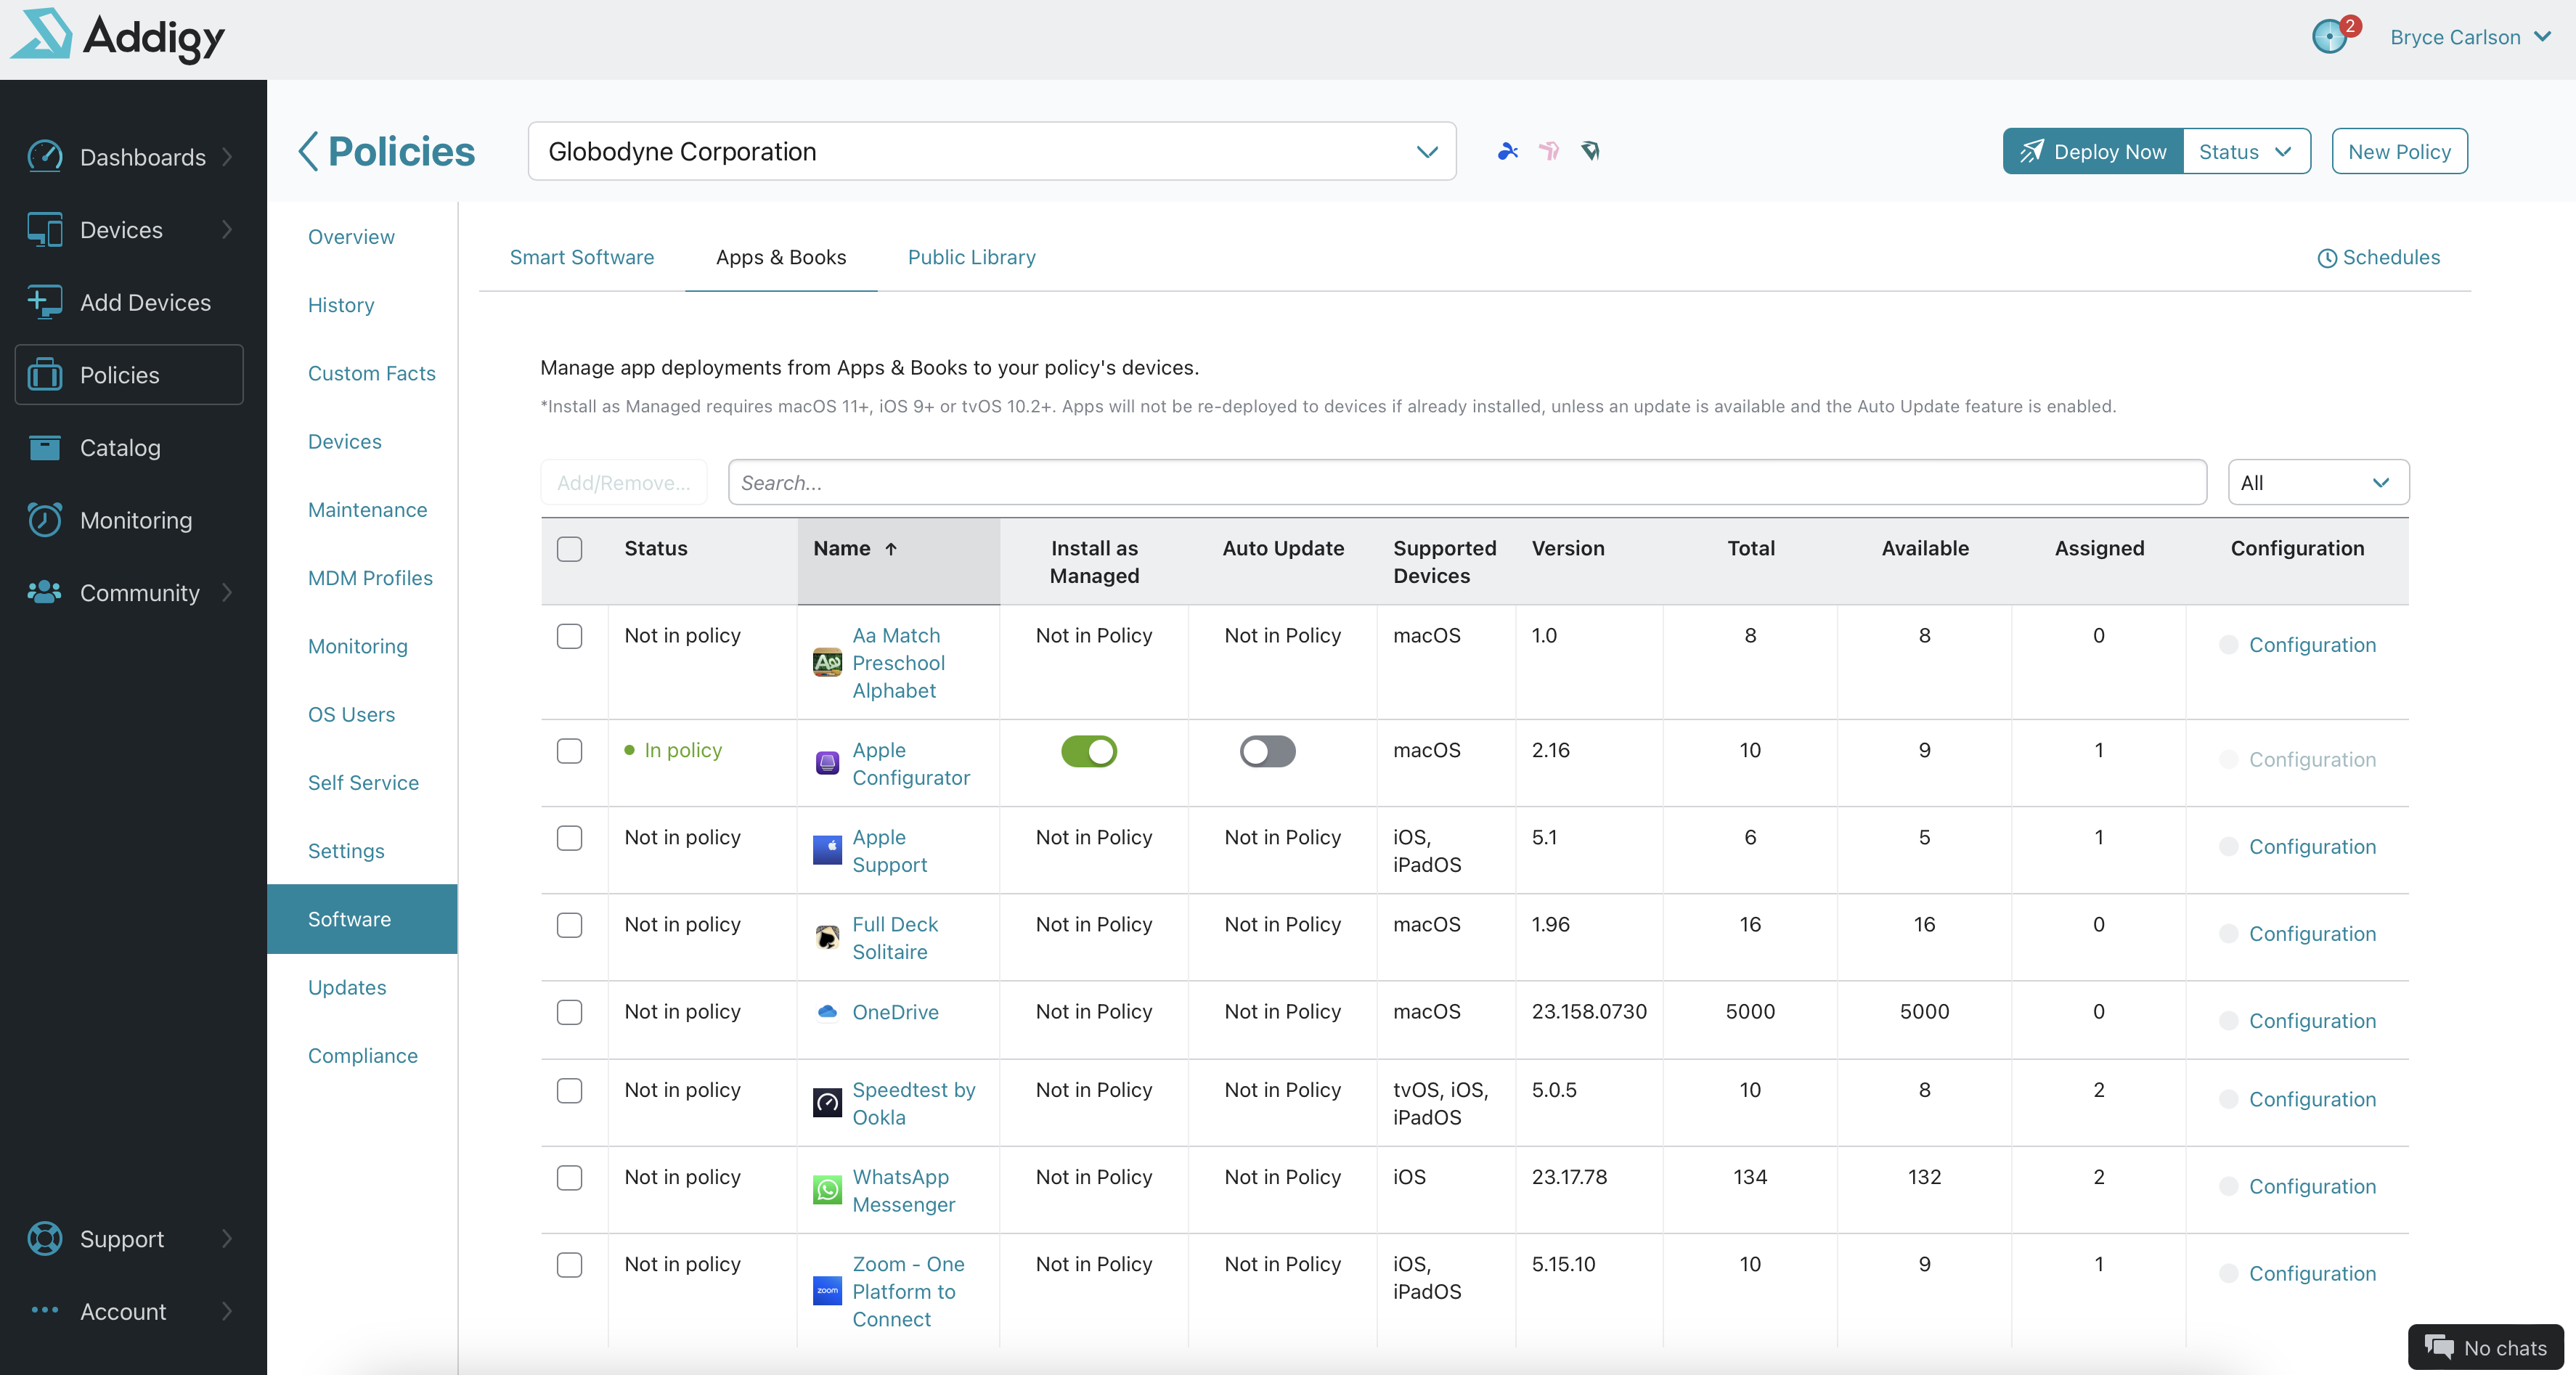Turn on Auto Update for Apple Configurator
This screenshot has height=1375, width=2576.
pyautogui.click(x=1267, y=752)
